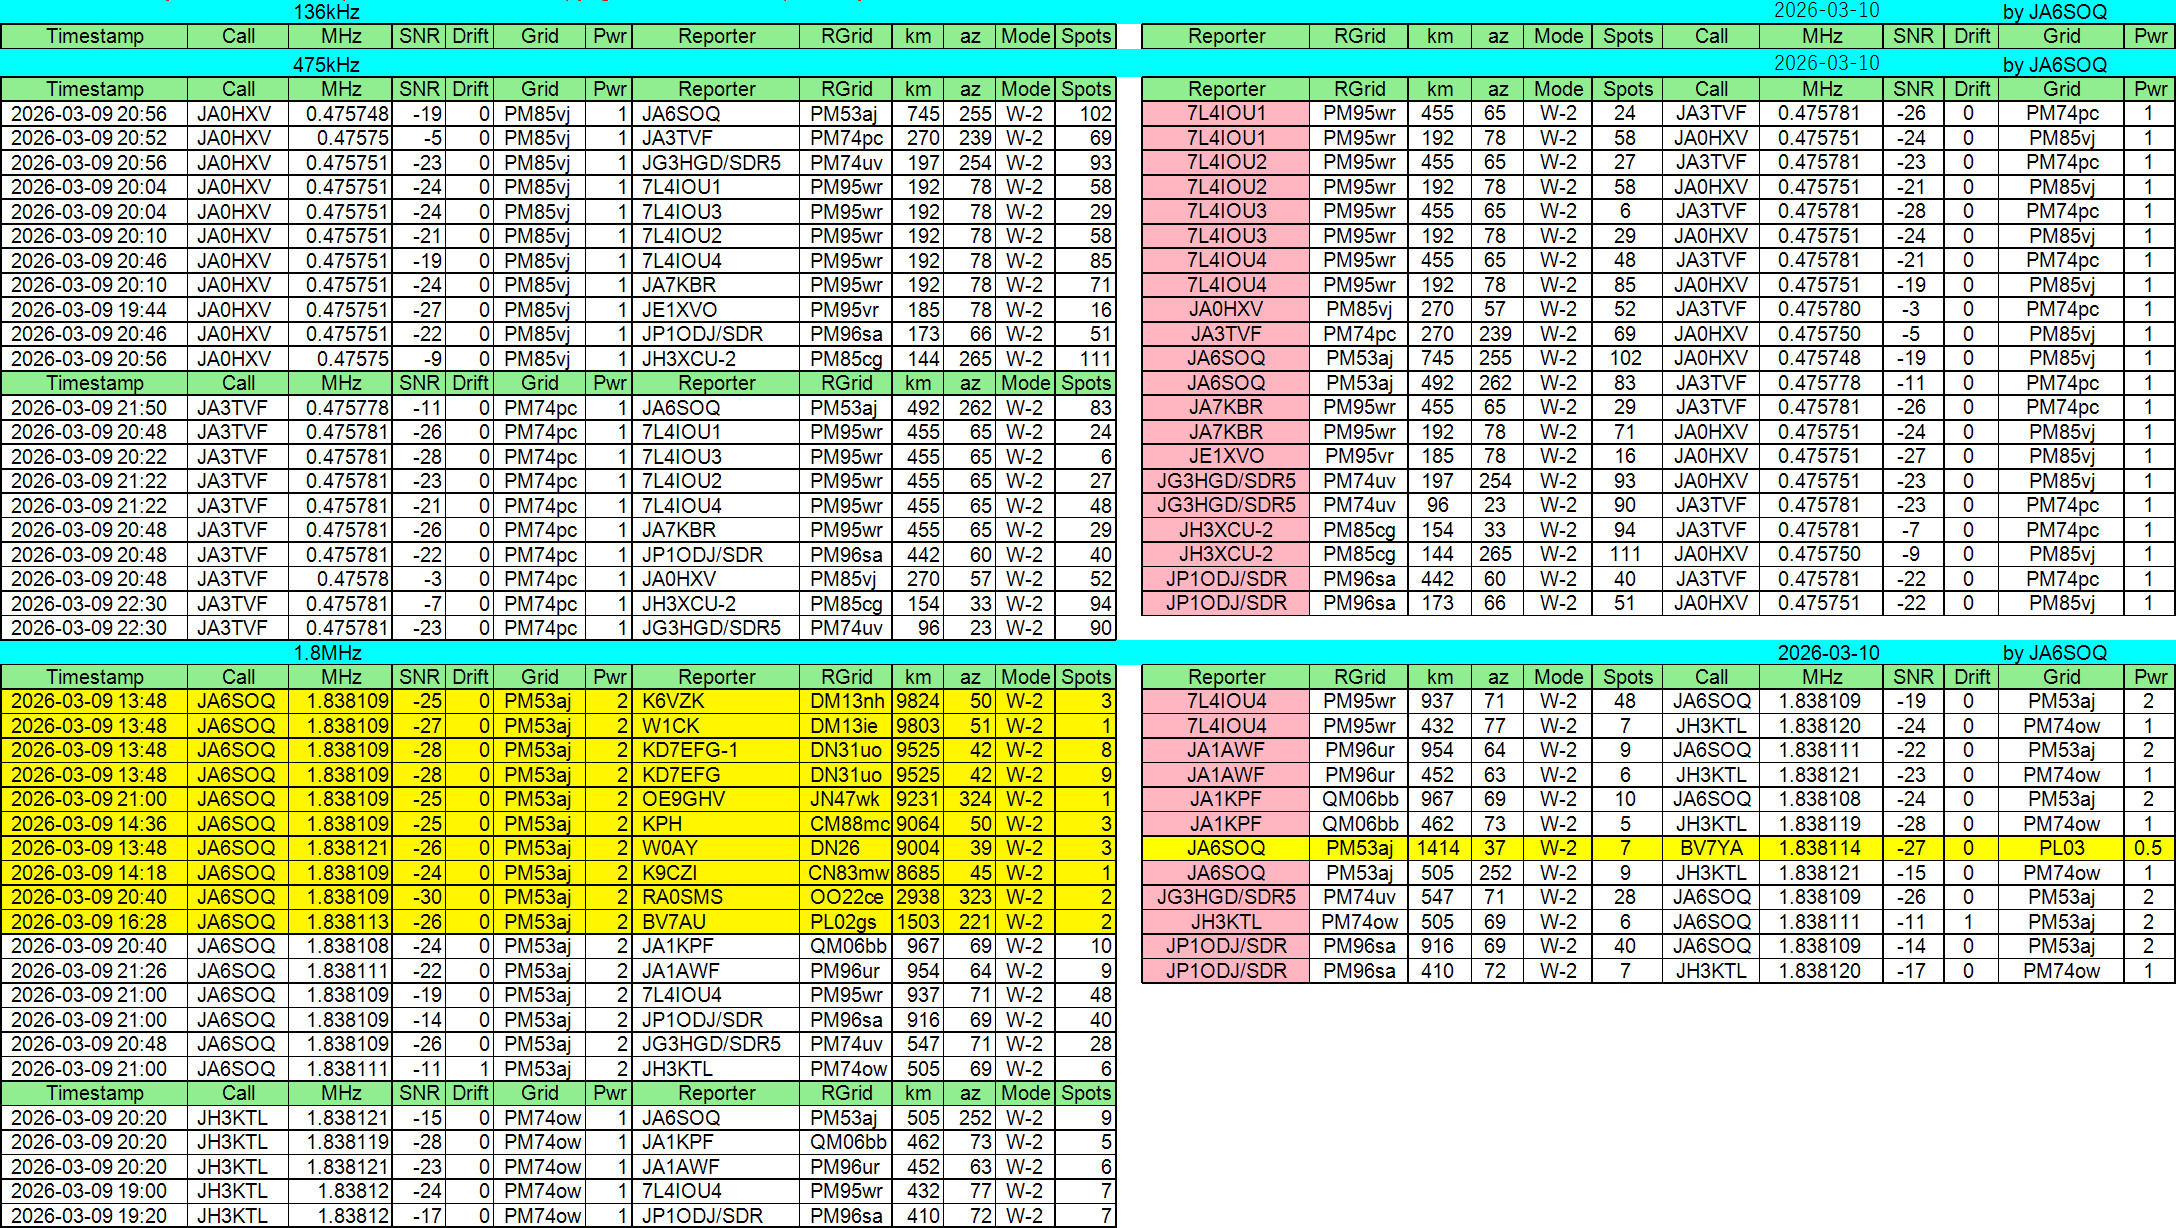Viewport: 2176px width, 1228px height.
Task: Click the Timestamp header under 136kHz
Action: click(x=94, y=36)
